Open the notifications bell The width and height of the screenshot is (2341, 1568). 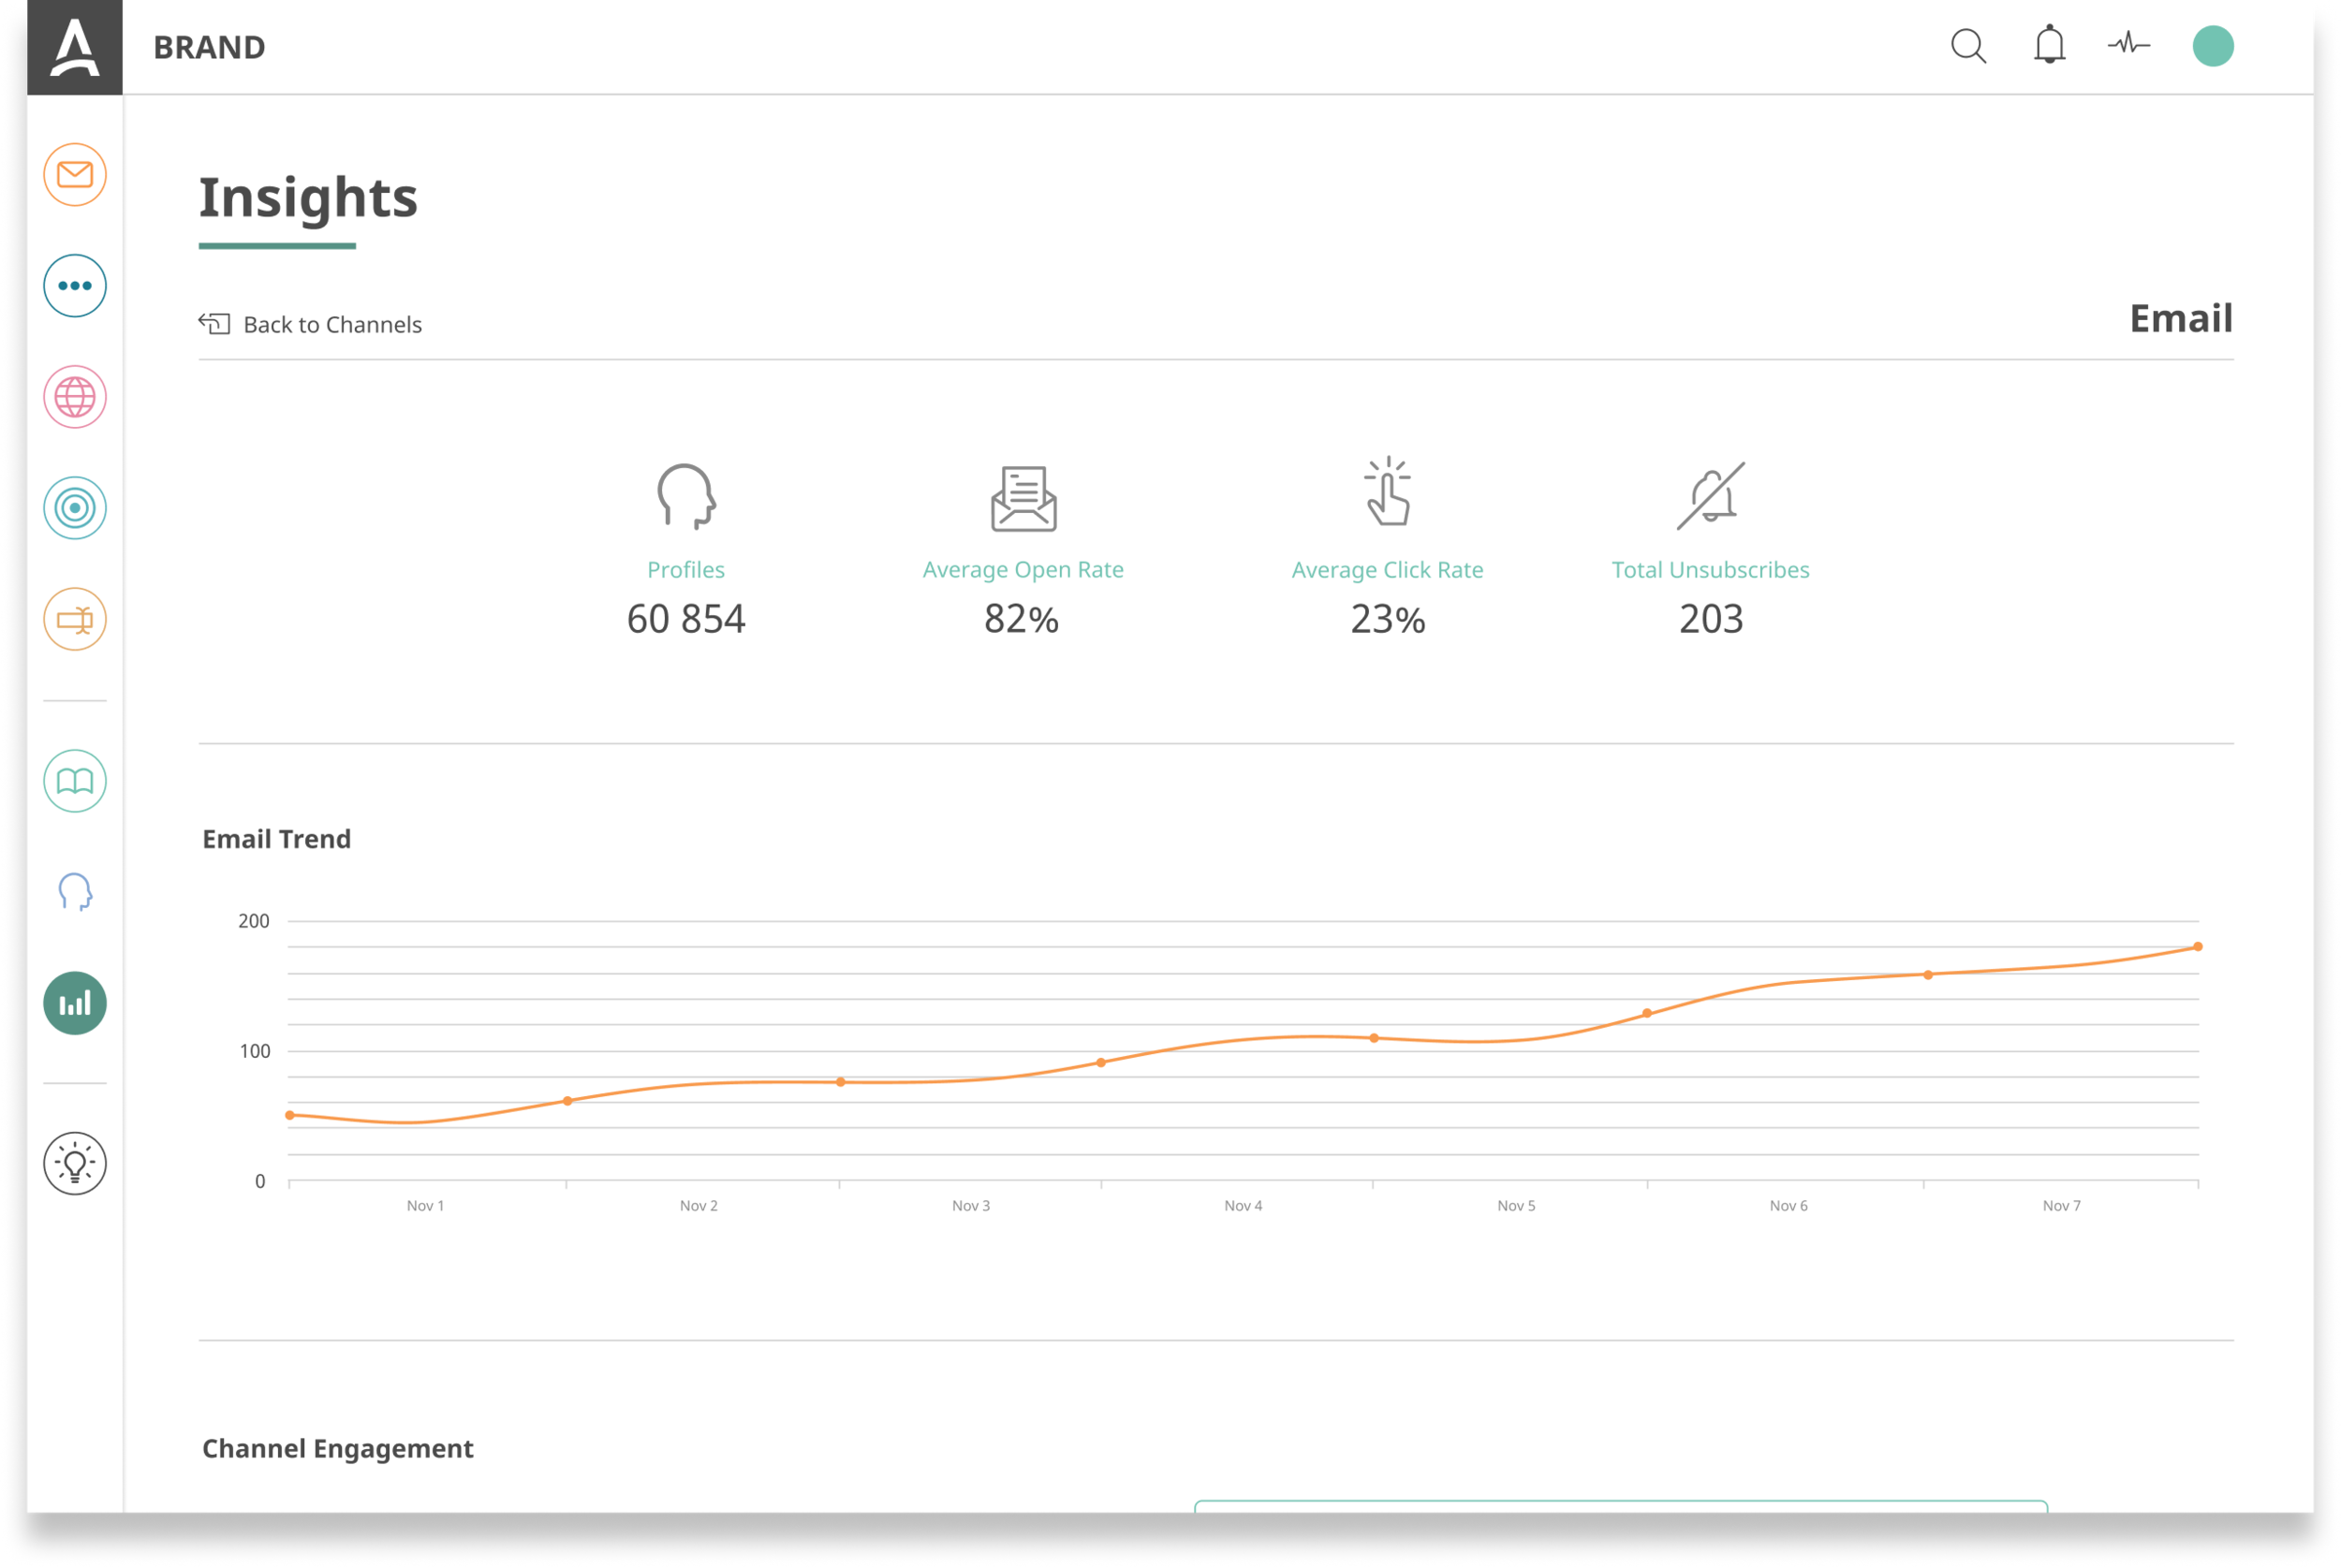click(2049, 46)
